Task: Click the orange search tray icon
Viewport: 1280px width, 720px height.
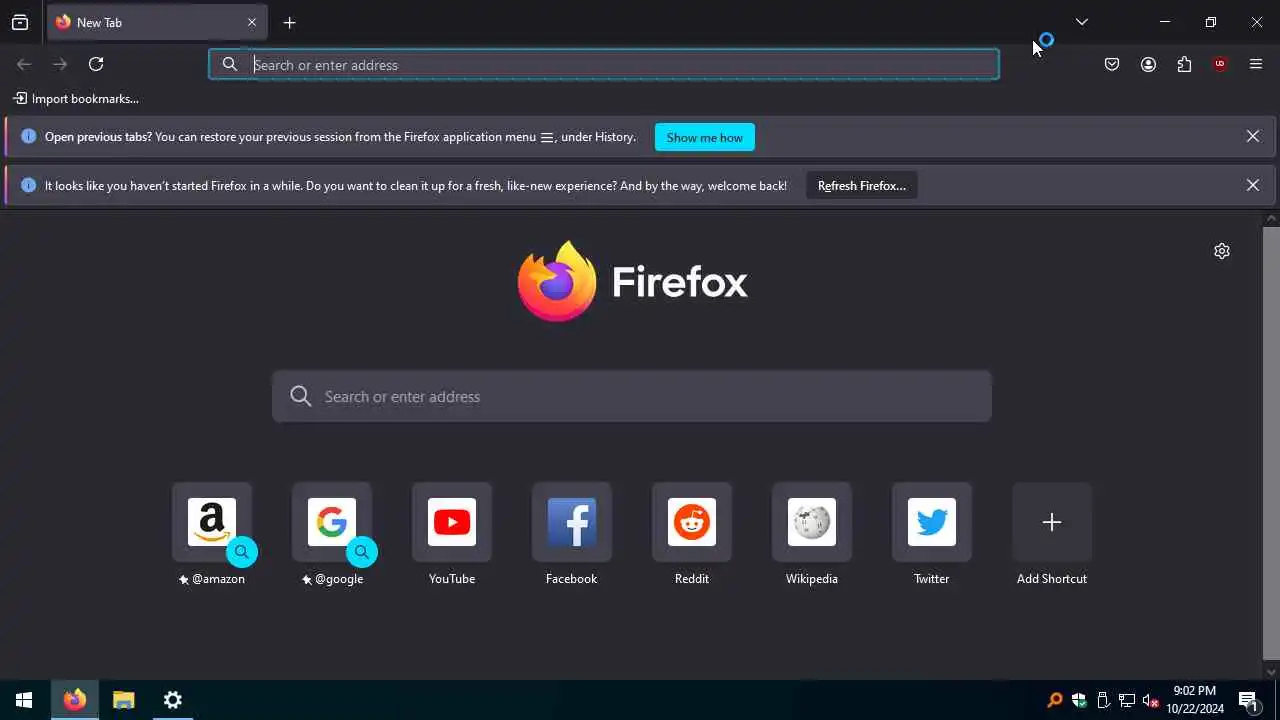Action: [x=1054, y=700]
